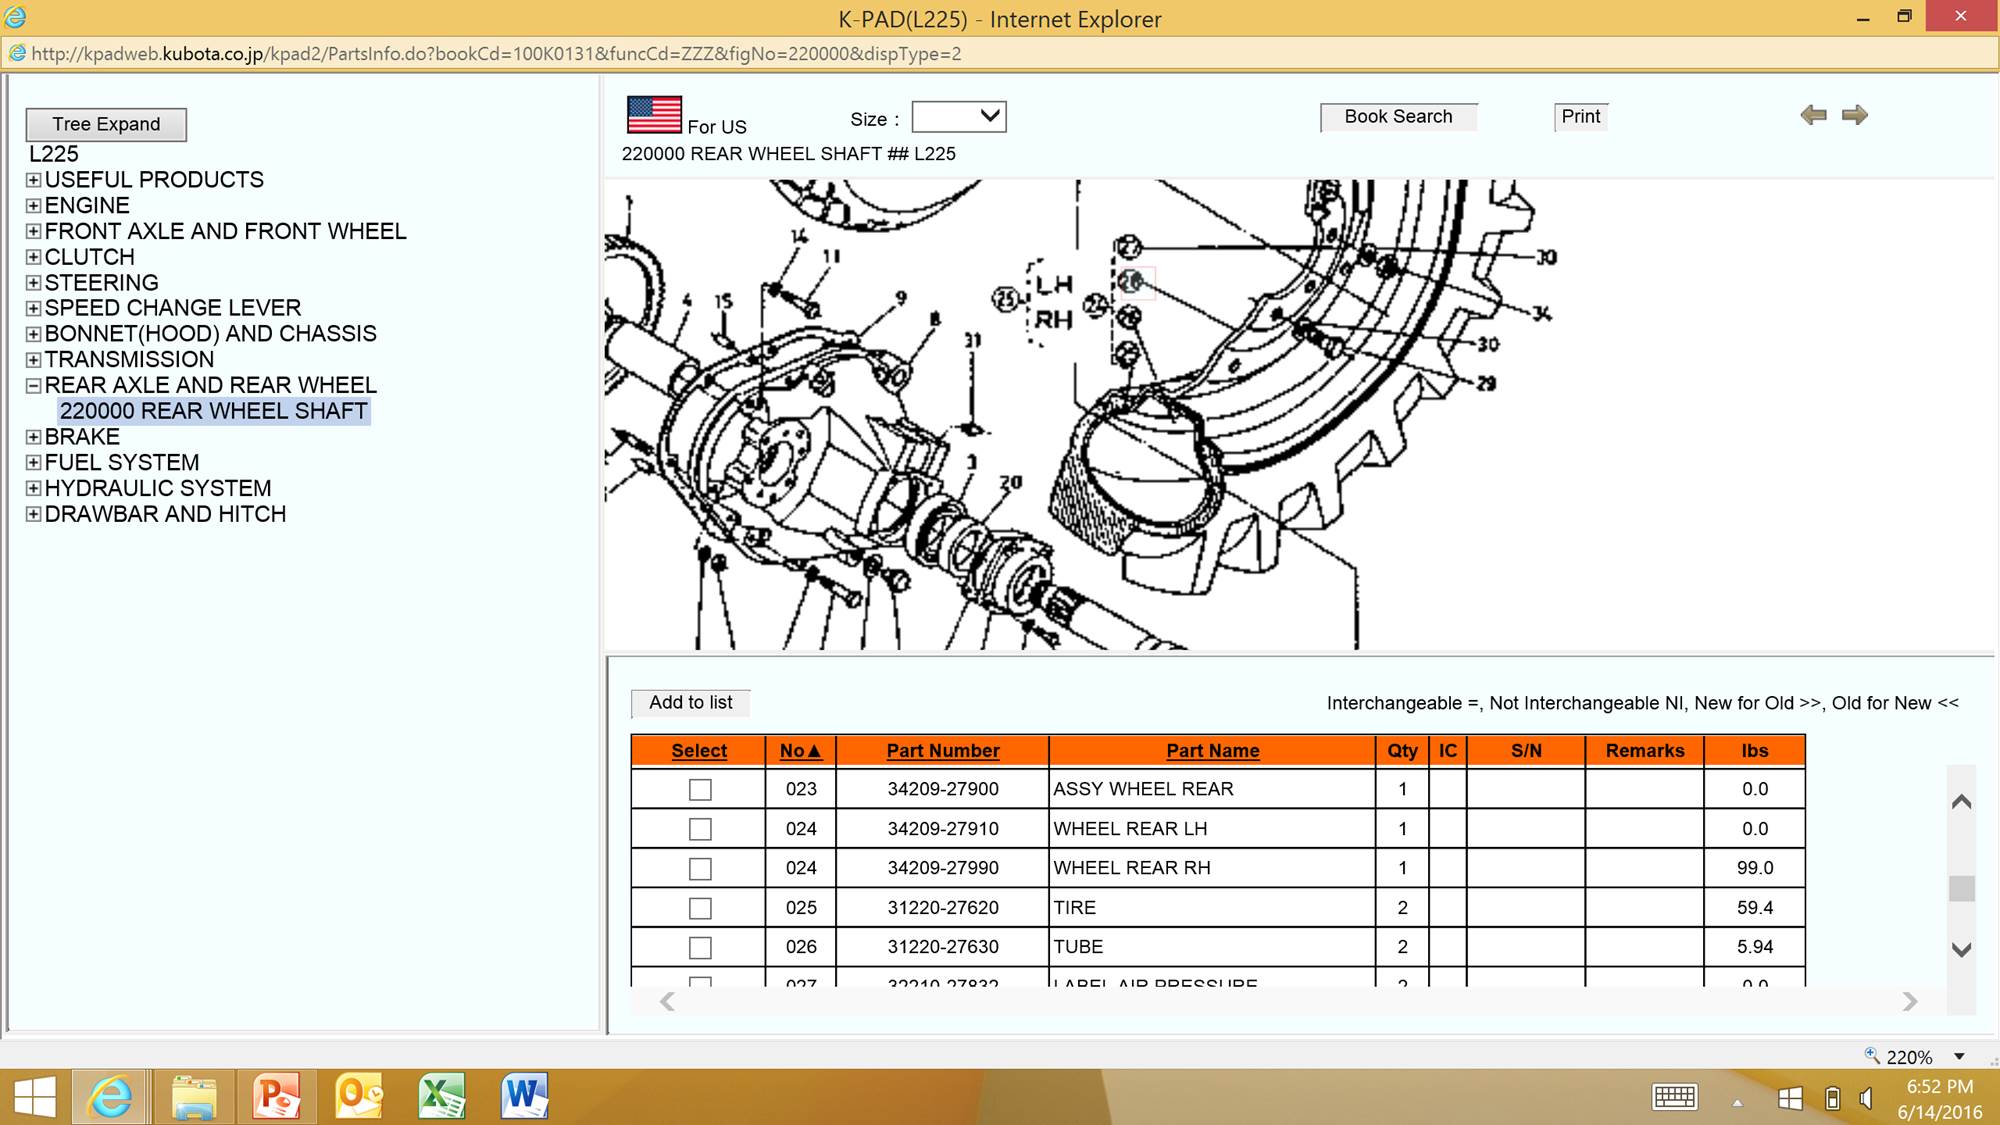Click the Print button
This screenshot has width=2000, height=1125.
point(1580,117)
